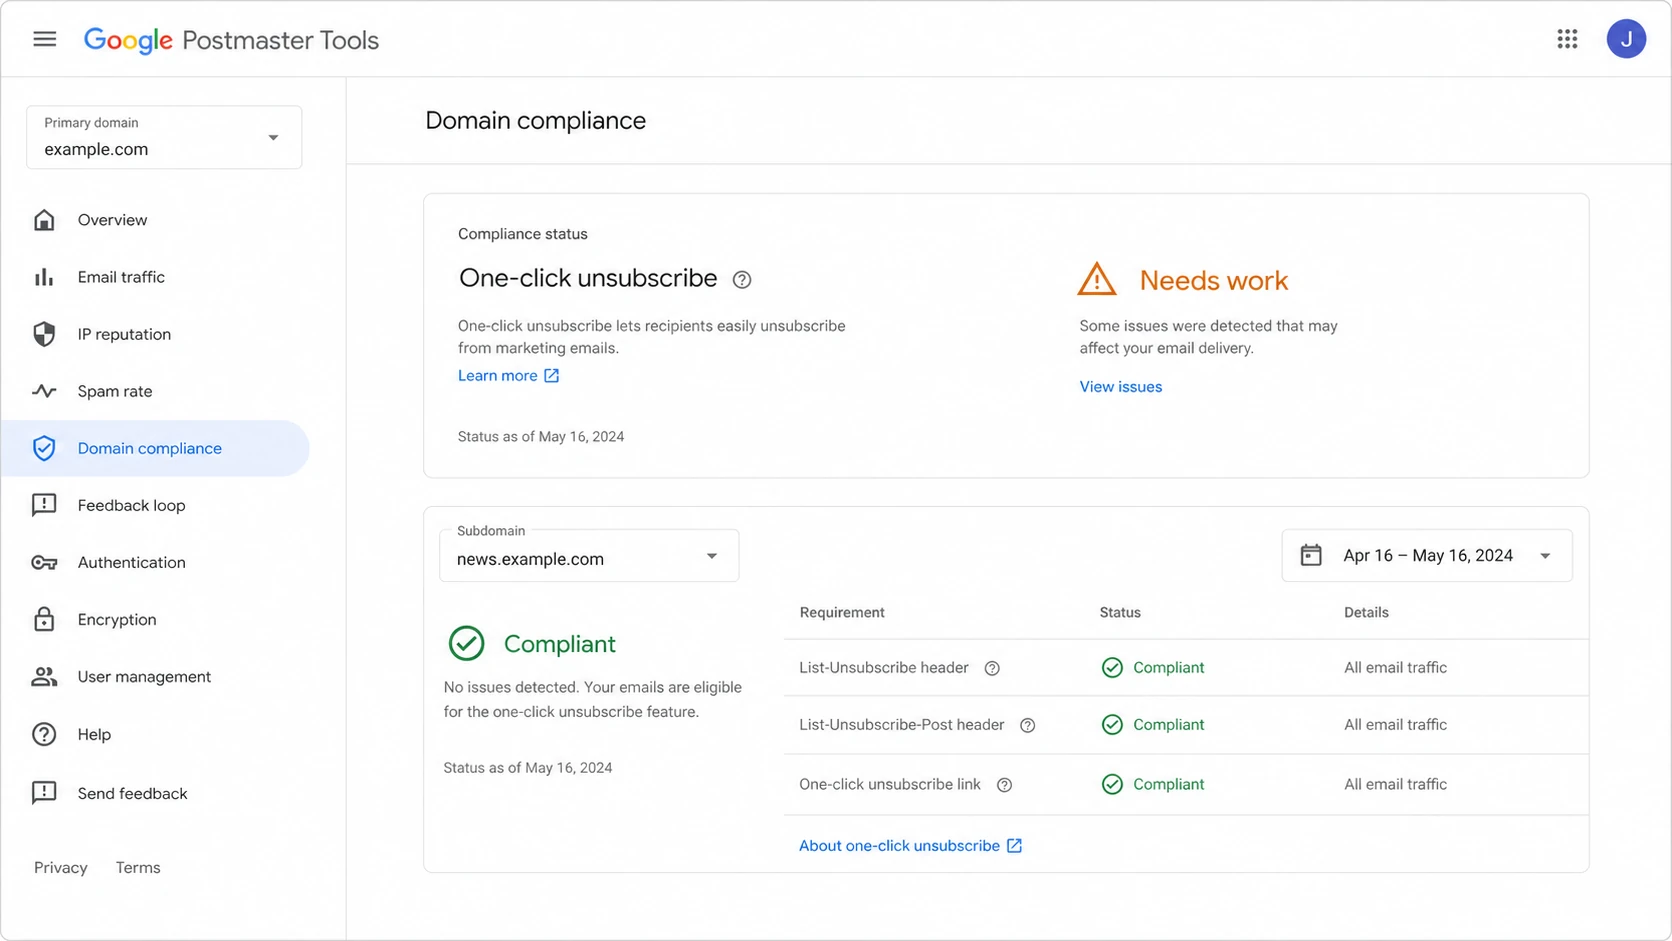Click the Terms footer link
This screenshot has width=1672, height=941.
(x=138, y=868)
